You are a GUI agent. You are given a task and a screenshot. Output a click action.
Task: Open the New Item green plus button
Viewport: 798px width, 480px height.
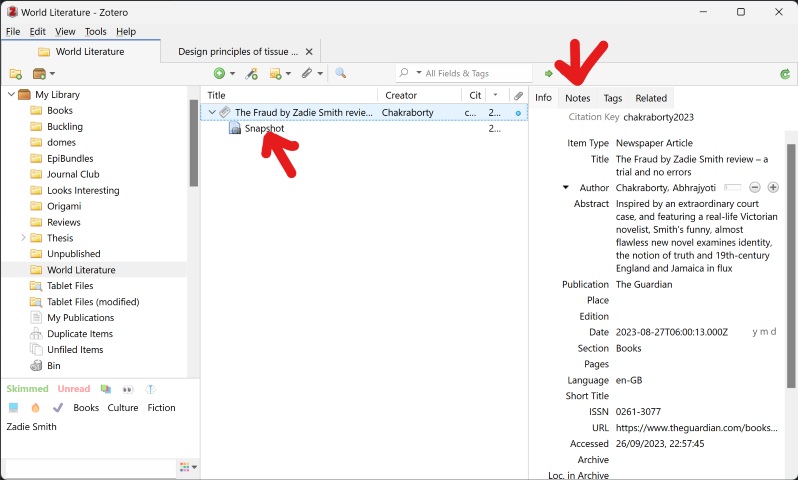[x=219, y=74]
